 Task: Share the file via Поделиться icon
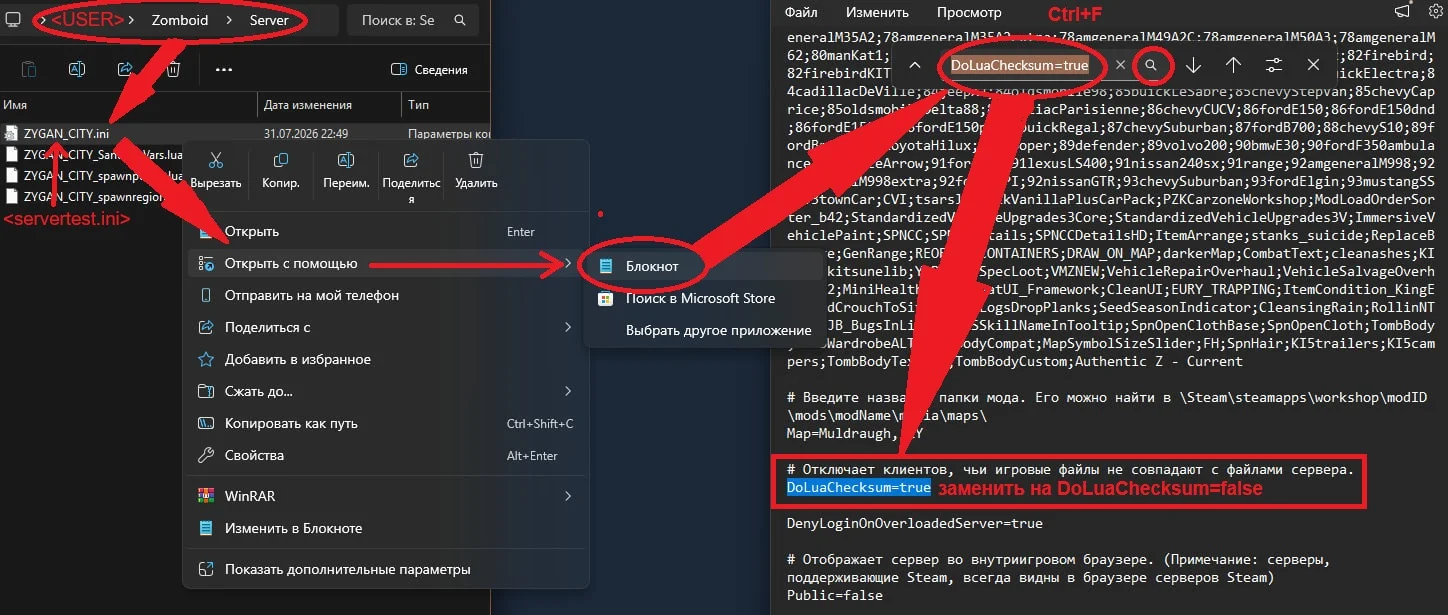pos(411,160)
